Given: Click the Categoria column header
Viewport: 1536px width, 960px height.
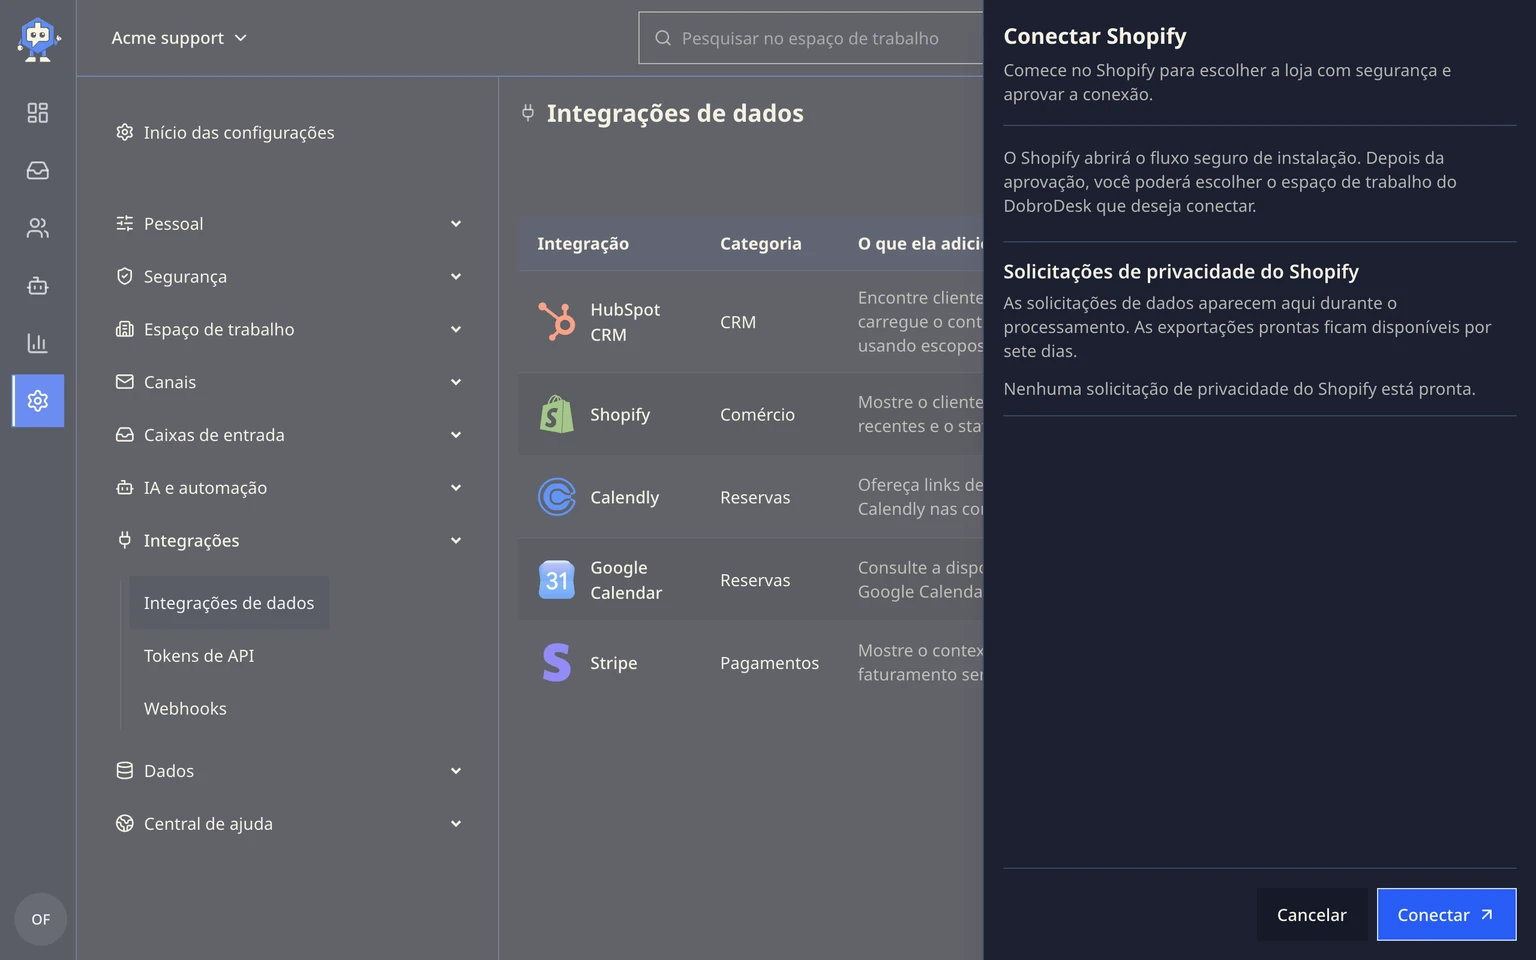Looking at the screenshot, I should pyautogui.click(x=761, y=243).
